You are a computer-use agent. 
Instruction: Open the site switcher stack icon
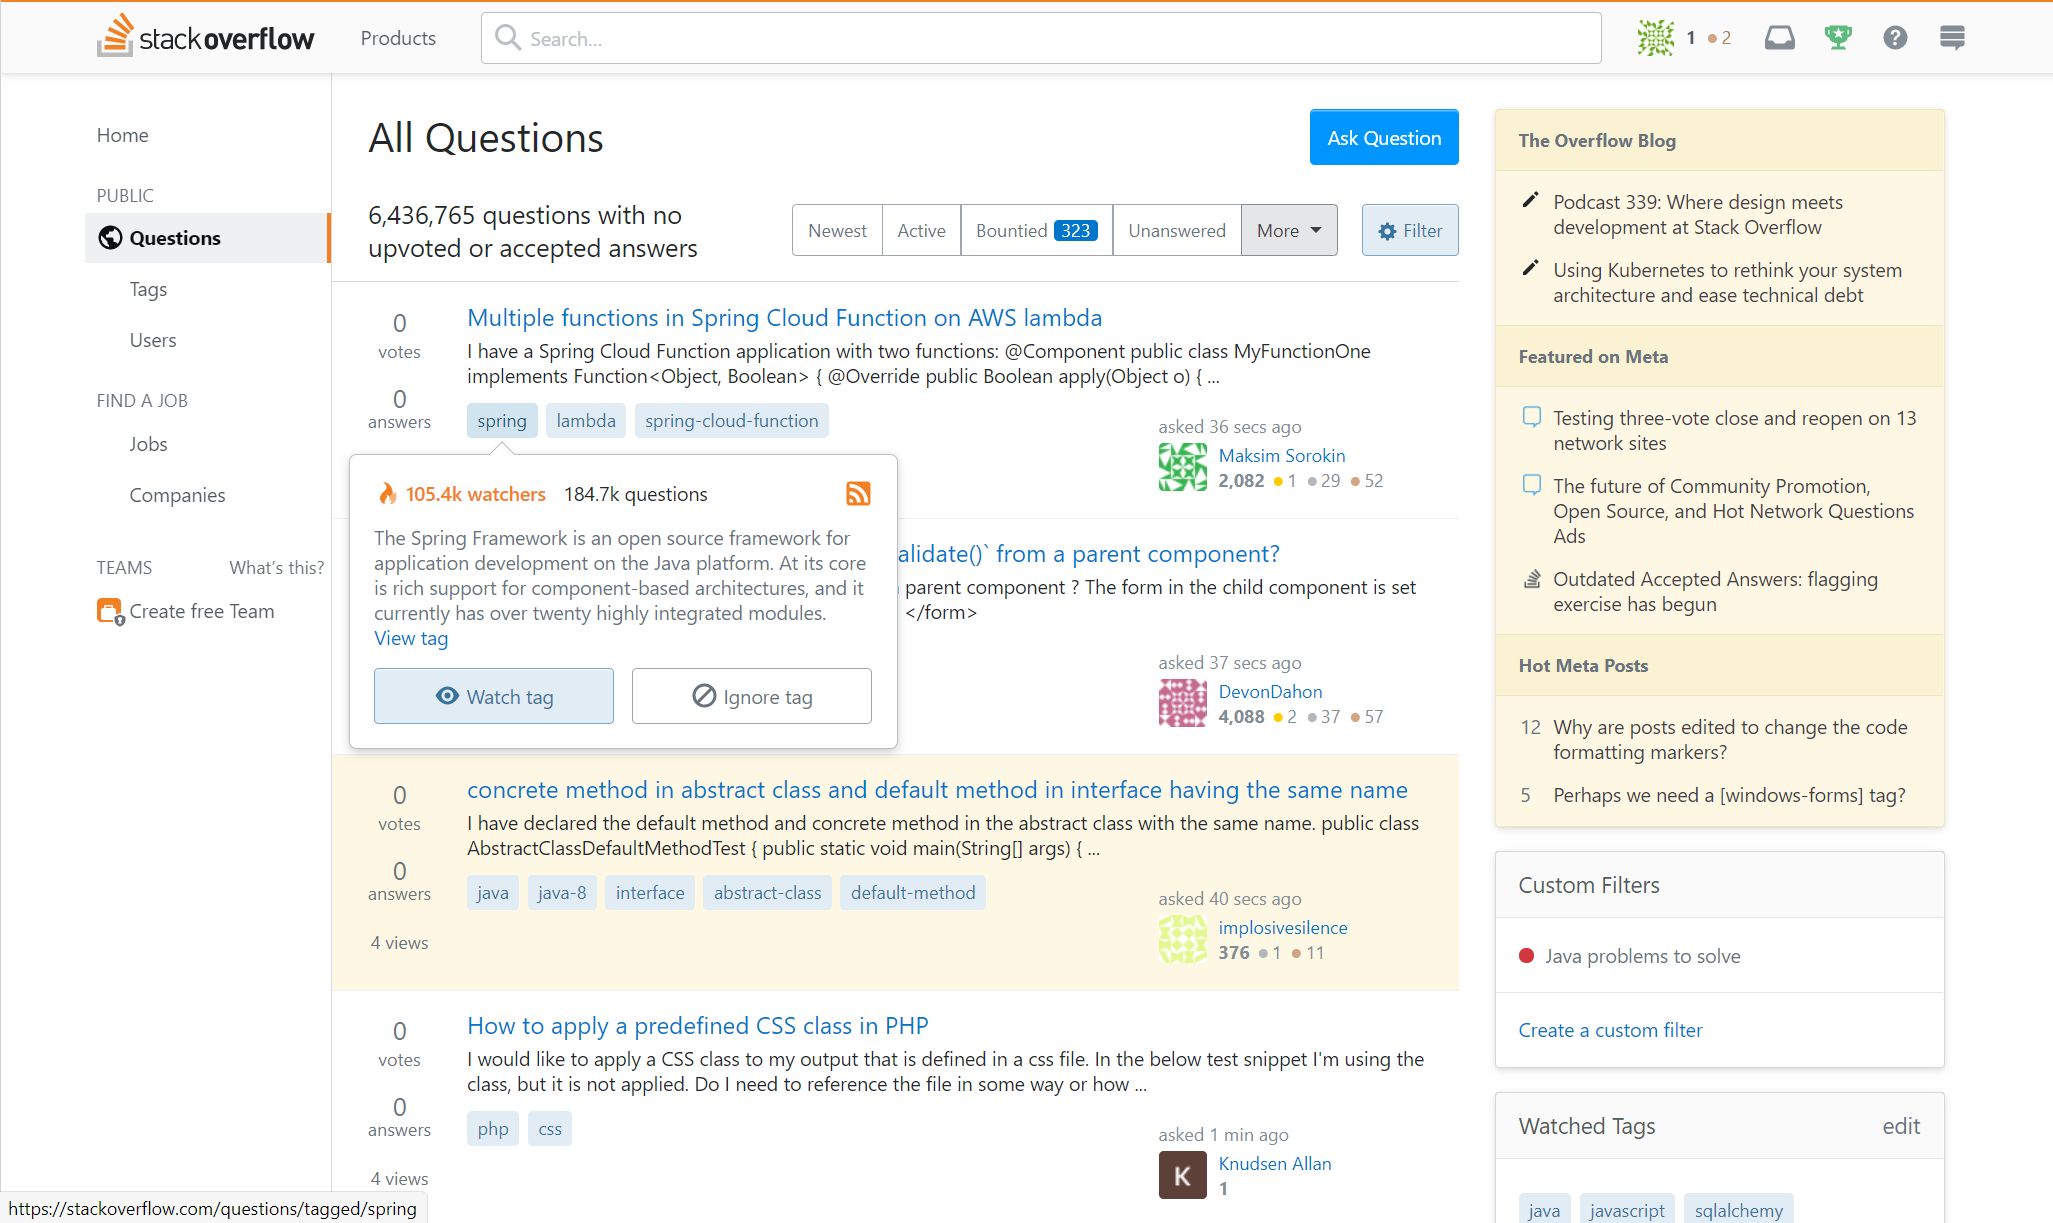[x=1952, y=38]
